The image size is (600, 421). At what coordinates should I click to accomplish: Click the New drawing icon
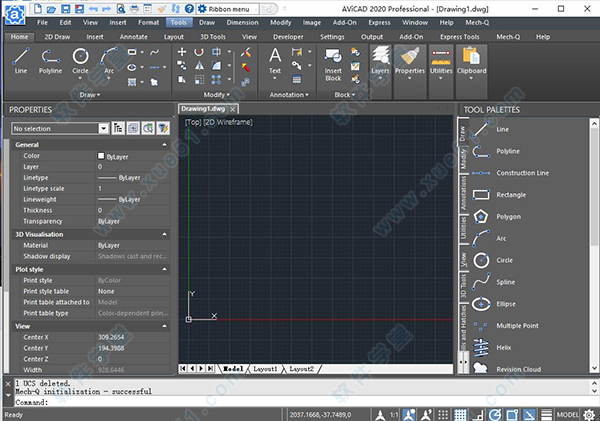[38, 8]
